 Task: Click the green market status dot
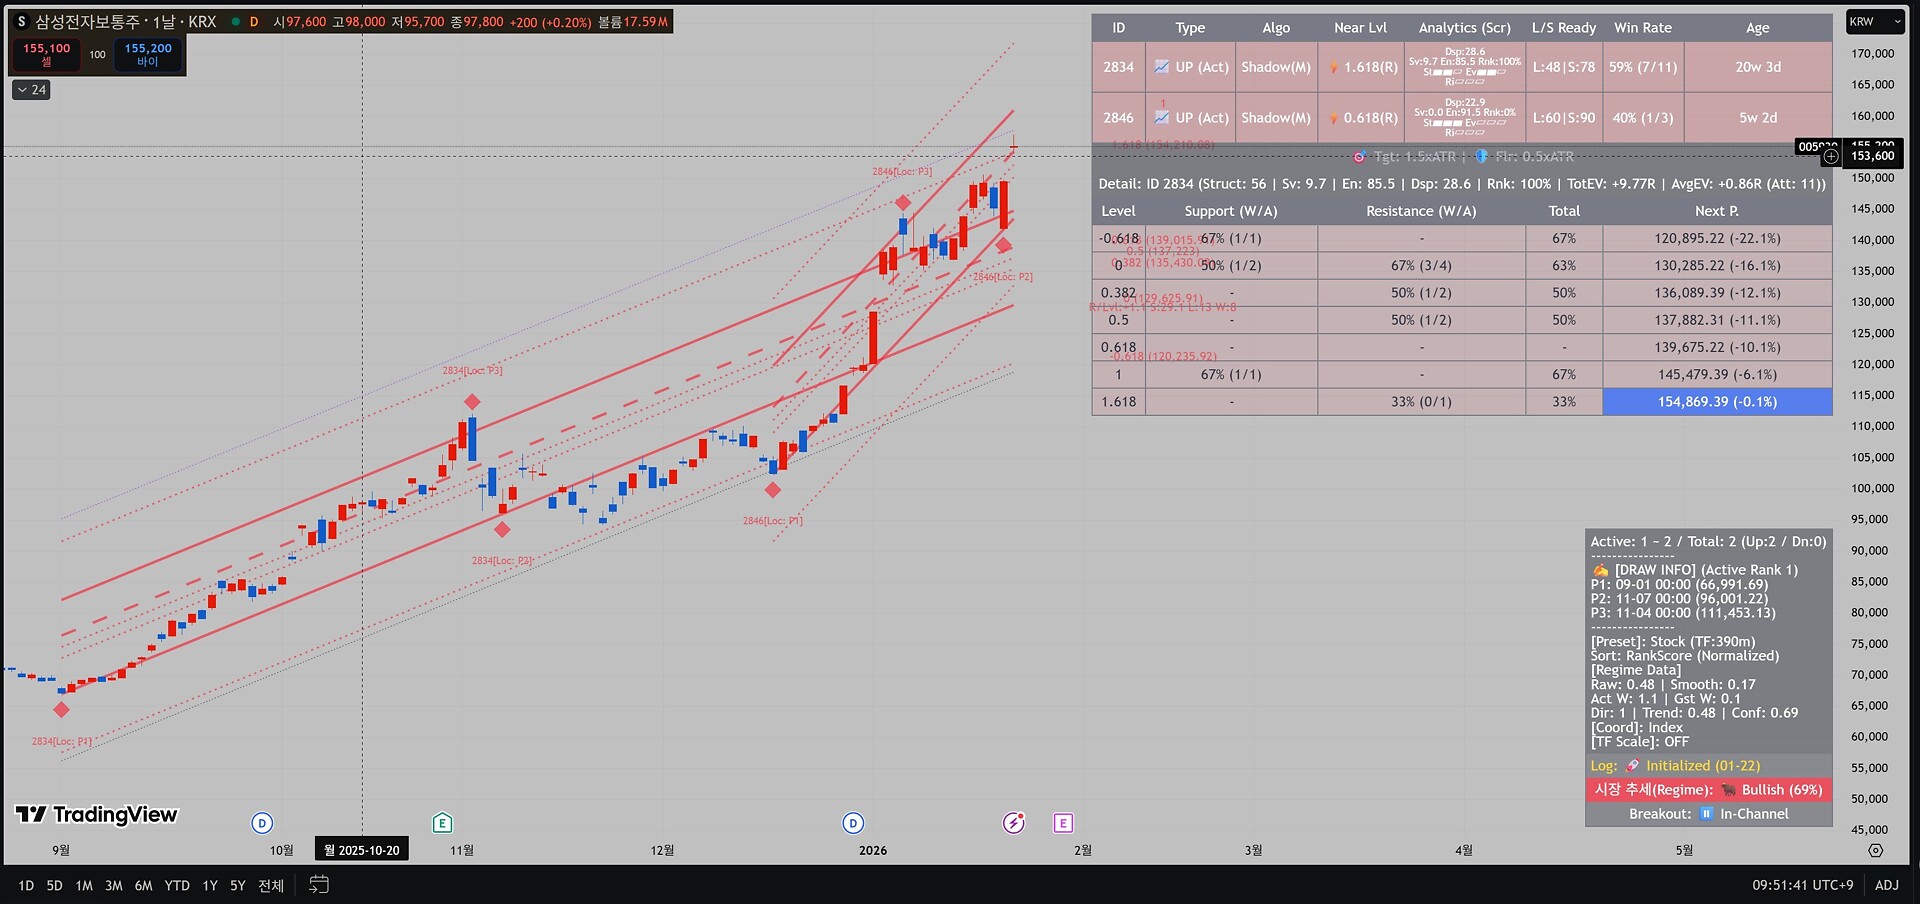point(235,21)
